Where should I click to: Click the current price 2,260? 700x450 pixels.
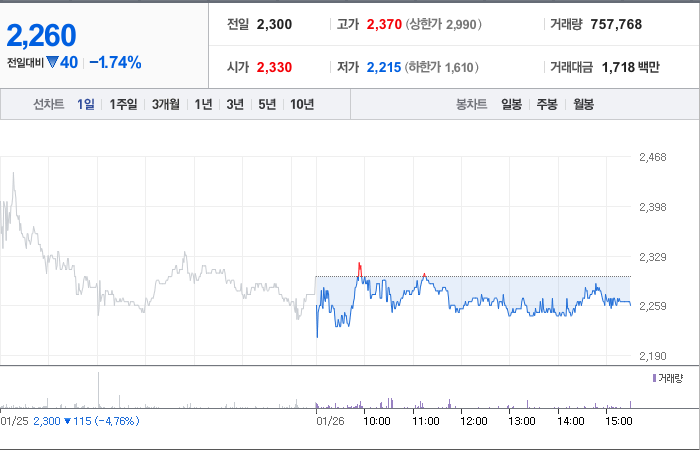tap(41, 35)
